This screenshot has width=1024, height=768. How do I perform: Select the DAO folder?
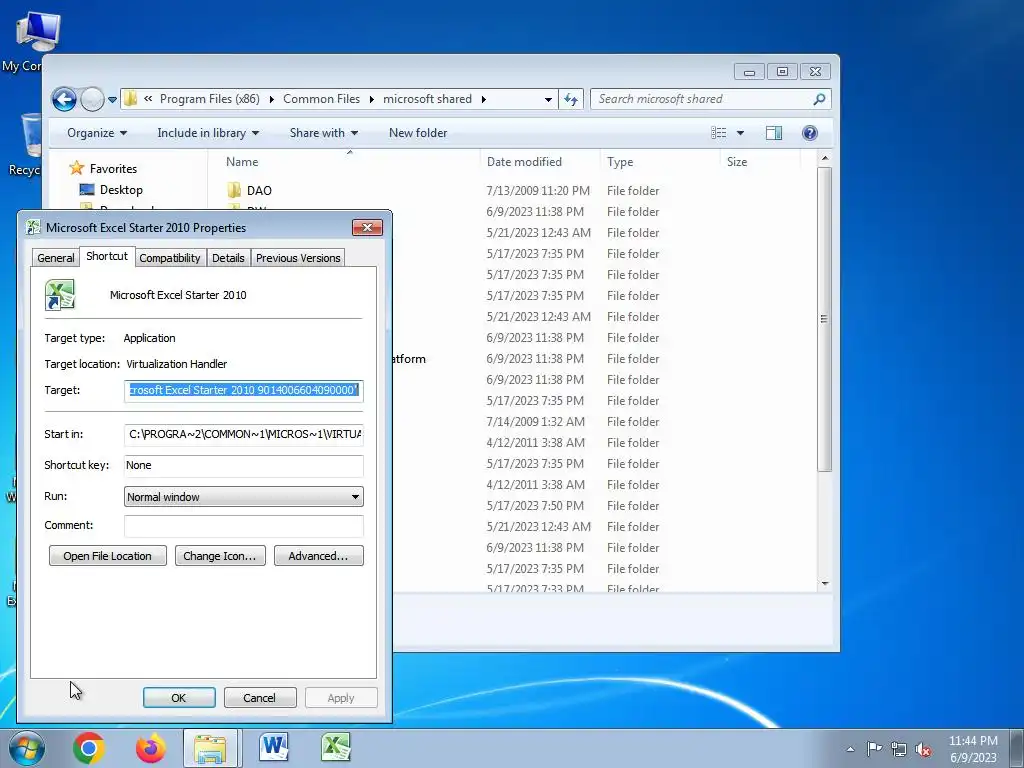249,191
